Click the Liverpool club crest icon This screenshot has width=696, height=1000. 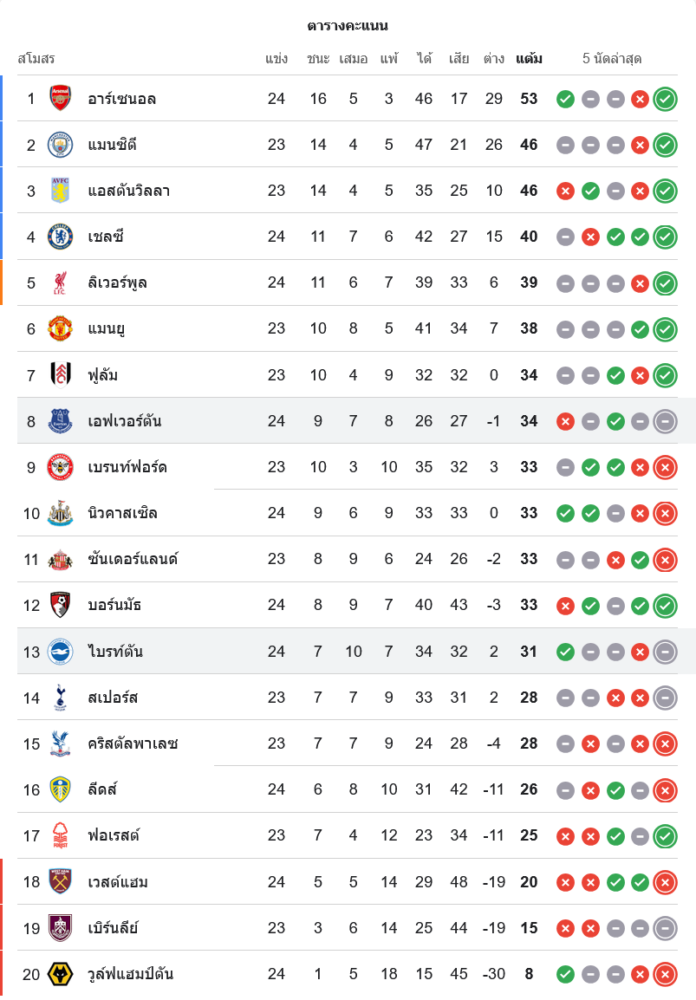61,283
